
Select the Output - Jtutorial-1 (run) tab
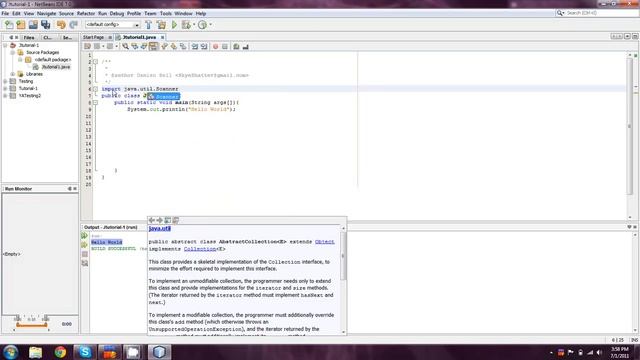[x=110, y=227]
